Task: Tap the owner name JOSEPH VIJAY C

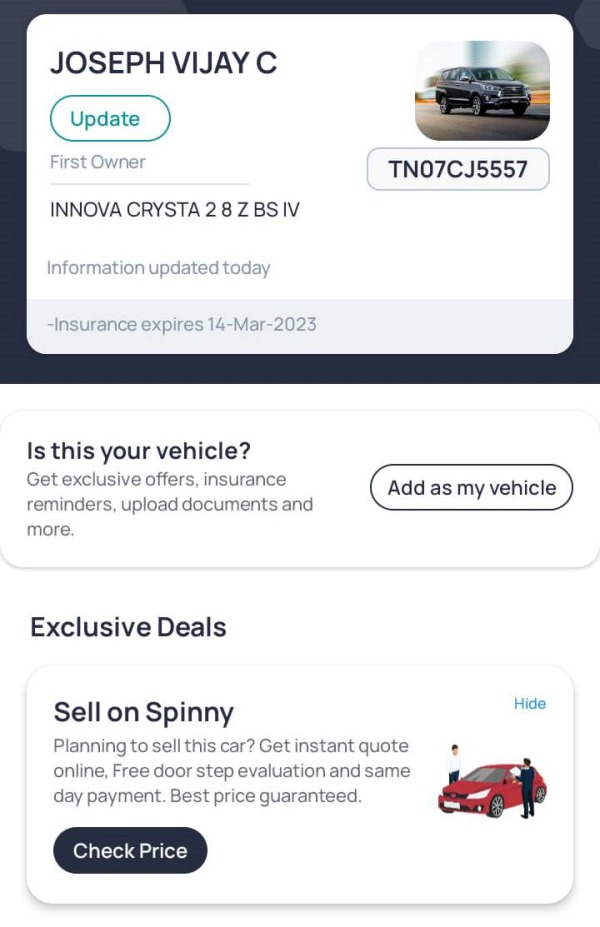Action: [x=164, y=63]
